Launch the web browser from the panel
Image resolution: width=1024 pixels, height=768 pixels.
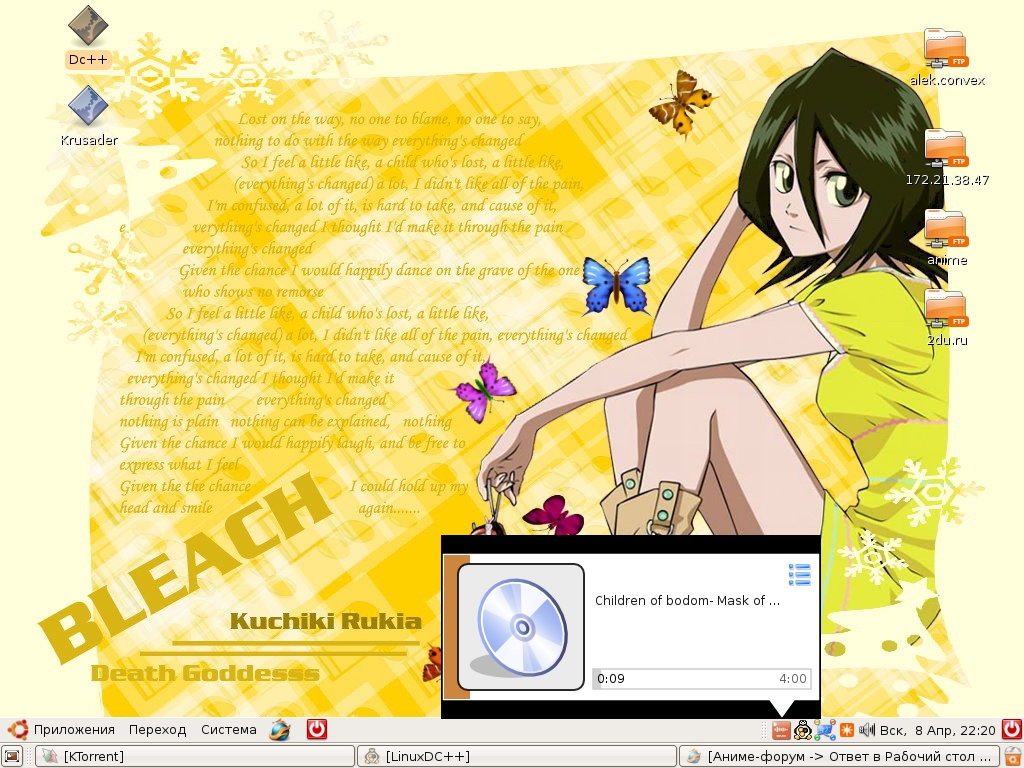click(x=280, y=730)
